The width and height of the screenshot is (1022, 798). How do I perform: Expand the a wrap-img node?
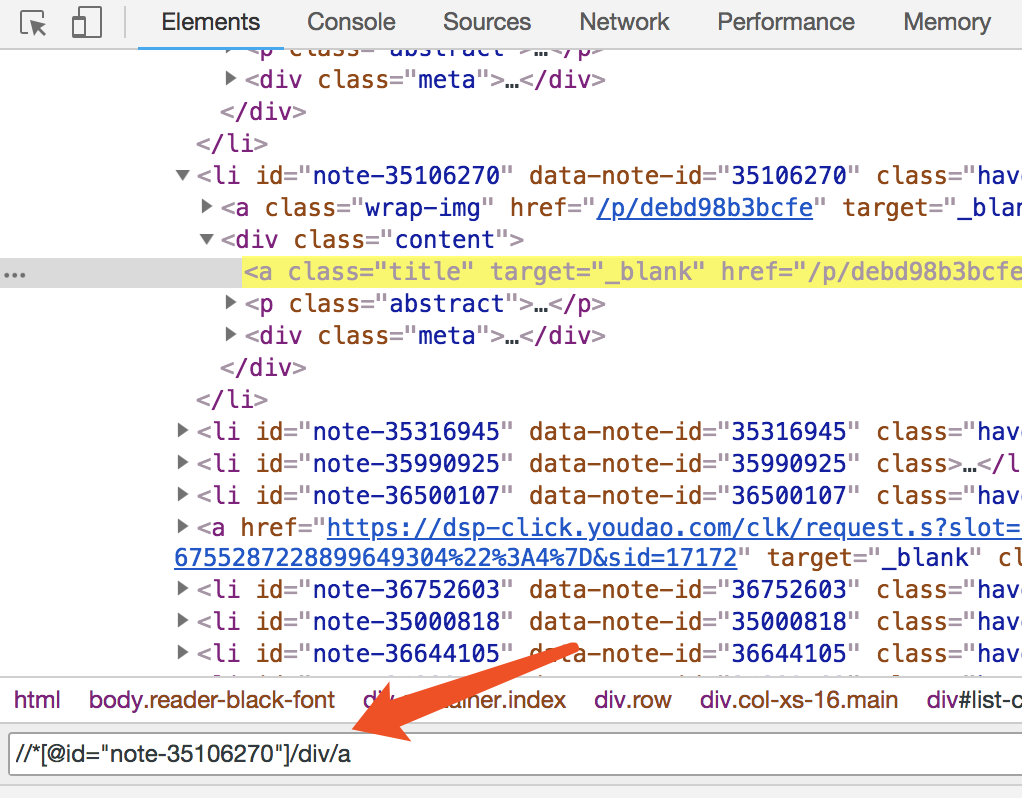207,207
